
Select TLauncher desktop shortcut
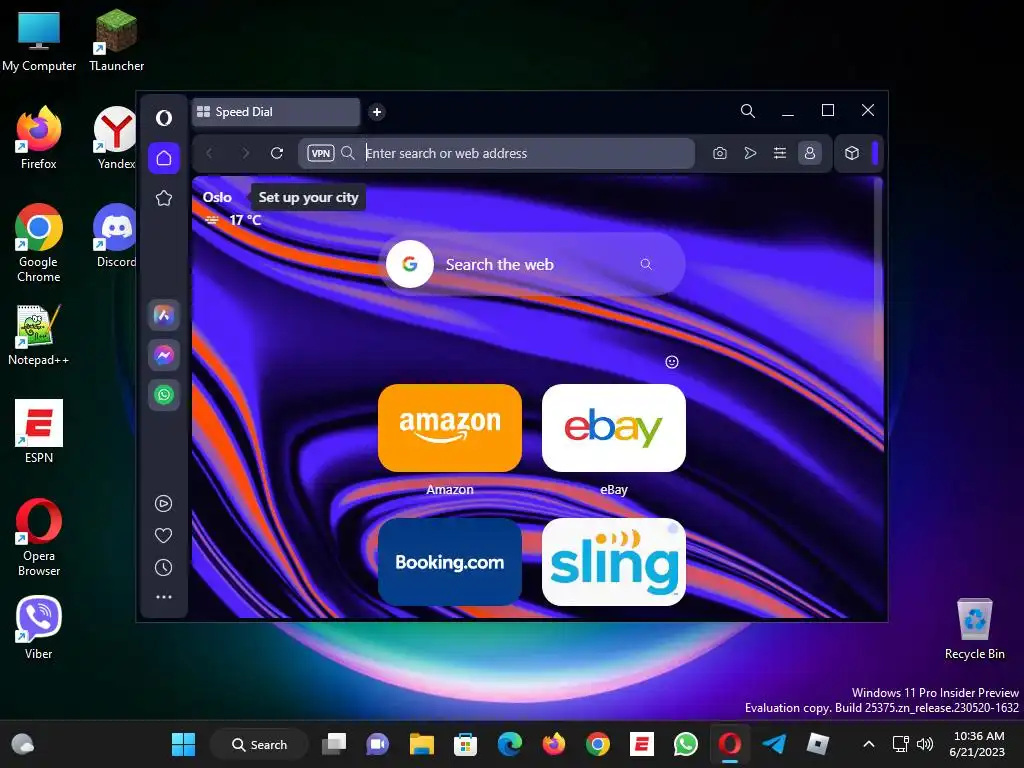click(116, 40)
